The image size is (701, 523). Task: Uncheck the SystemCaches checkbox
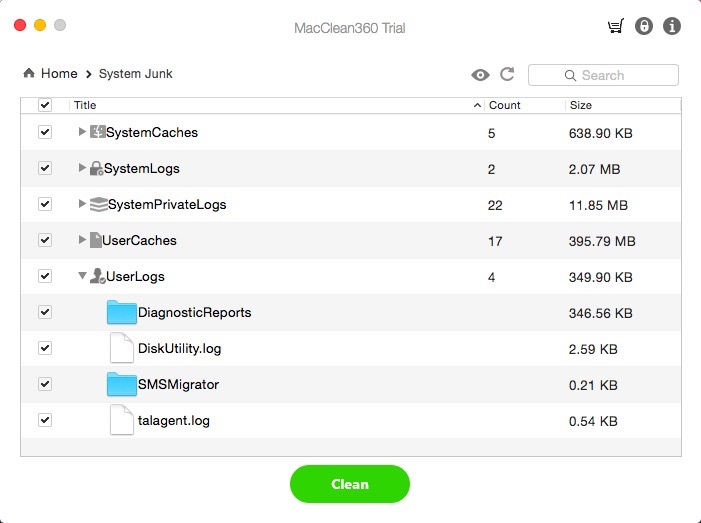tap(45, 132)
